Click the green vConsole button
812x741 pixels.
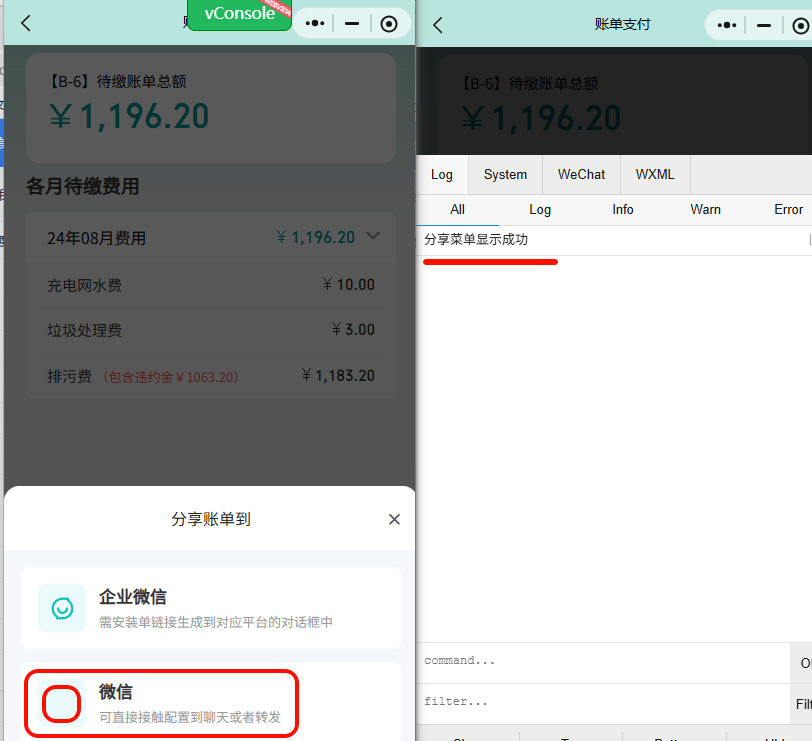[239, 14]
